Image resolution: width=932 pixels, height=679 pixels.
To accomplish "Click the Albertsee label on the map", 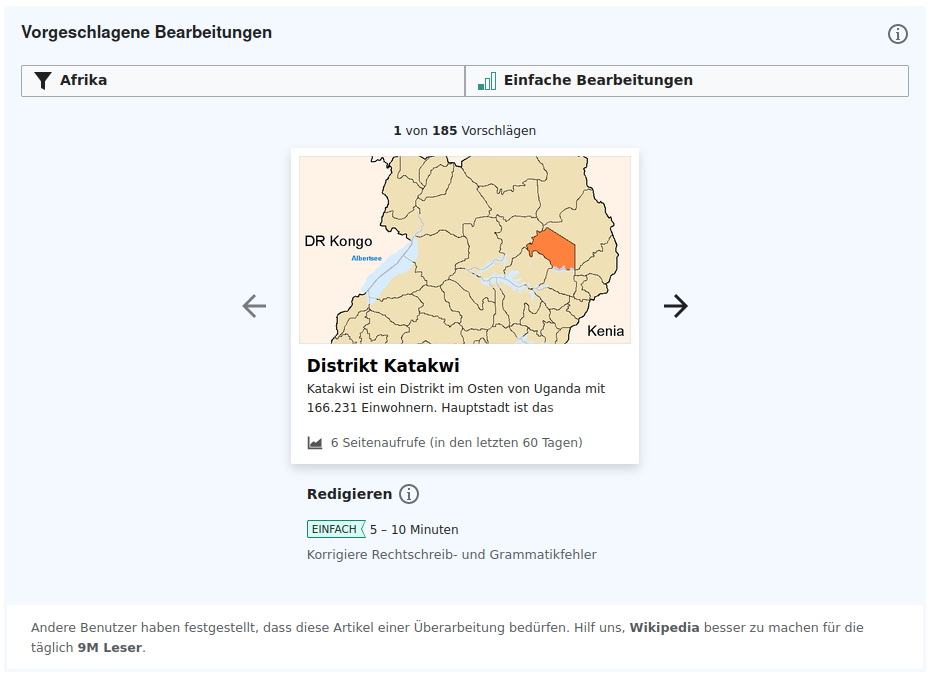I will pos(366,258).
